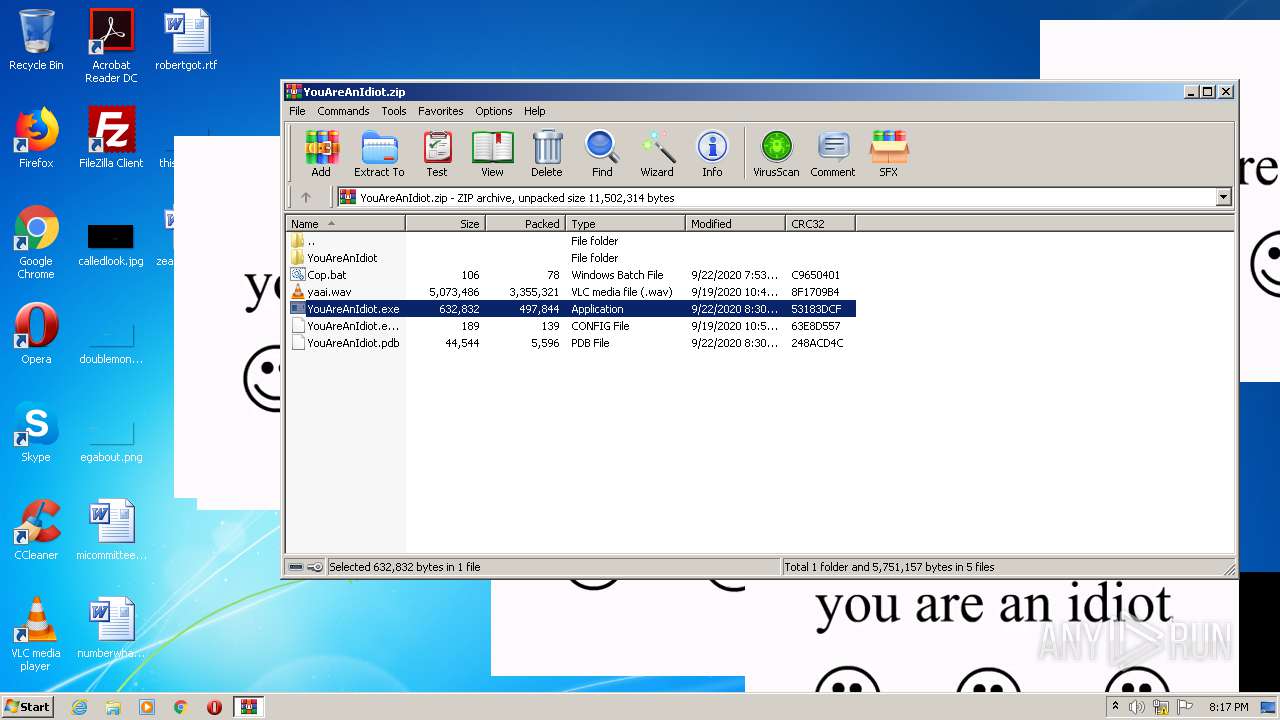Open robertgot.rtf desktop file

click(x=186, y=40)
